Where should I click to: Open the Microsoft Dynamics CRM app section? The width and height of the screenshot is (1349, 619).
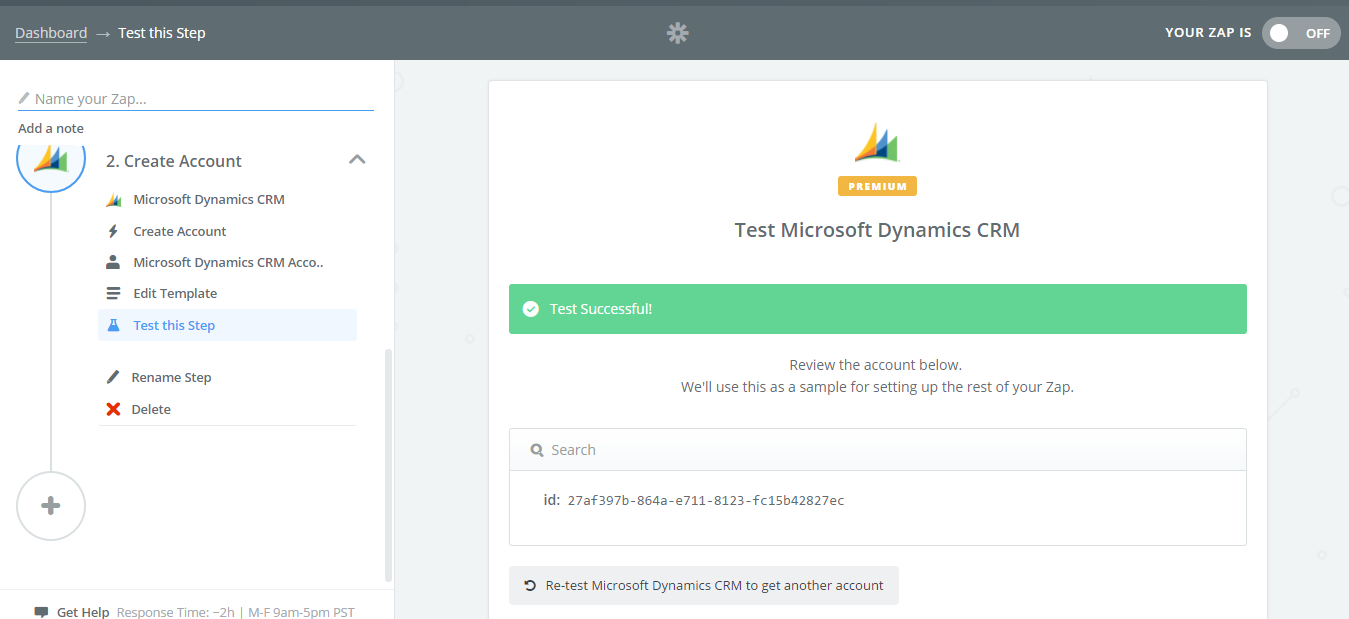(209, 200)
